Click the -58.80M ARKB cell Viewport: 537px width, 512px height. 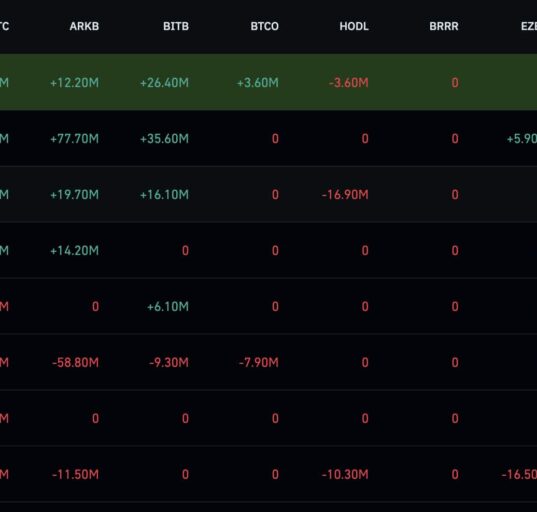[x=75, y=362]
